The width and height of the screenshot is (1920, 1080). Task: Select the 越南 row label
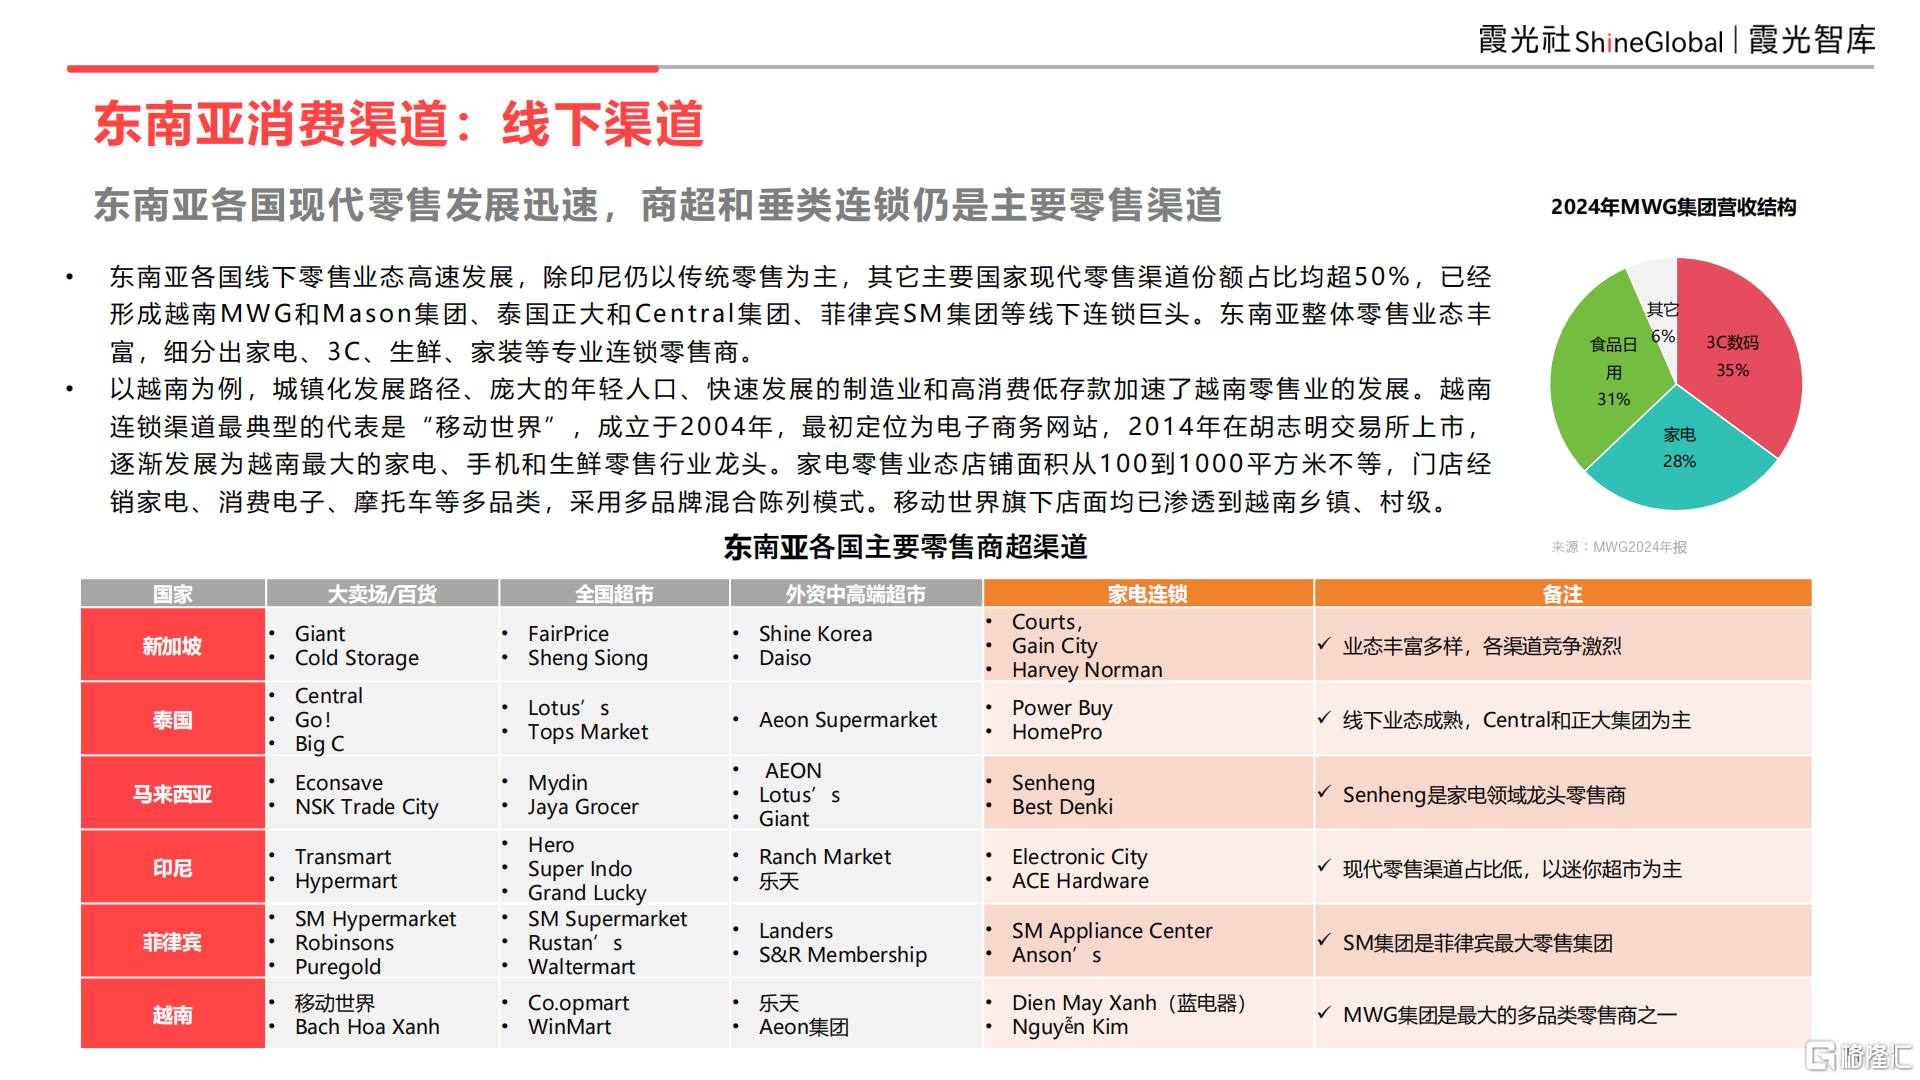click(x=172, y=1014)
